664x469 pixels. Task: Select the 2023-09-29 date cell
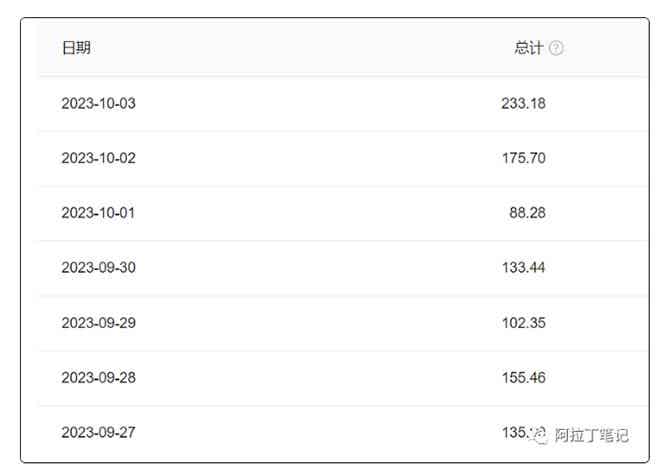(x=98, y=323)
